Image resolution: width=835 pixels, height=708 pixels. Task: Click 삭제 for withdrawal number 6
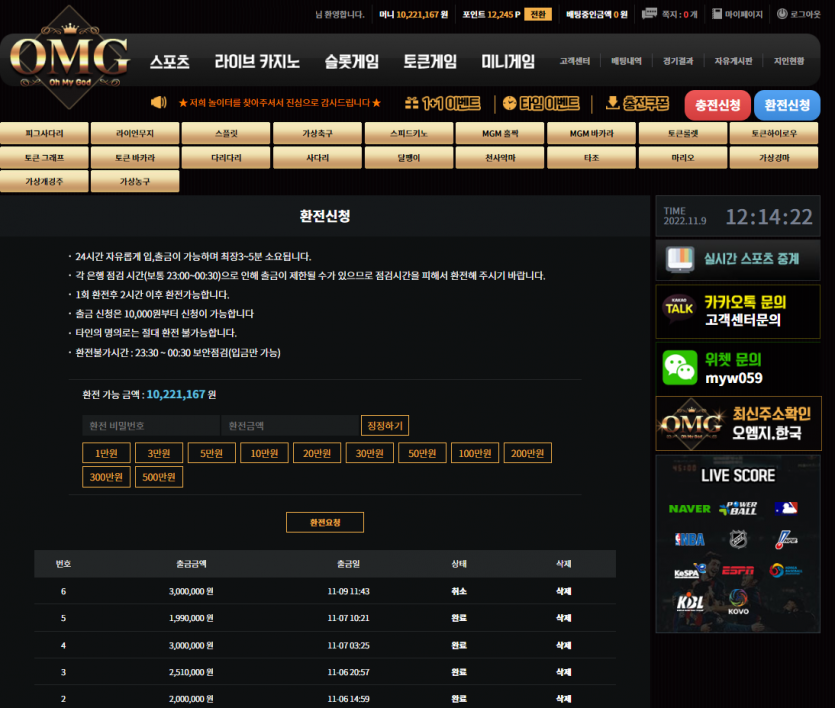(x=563, y=591)
